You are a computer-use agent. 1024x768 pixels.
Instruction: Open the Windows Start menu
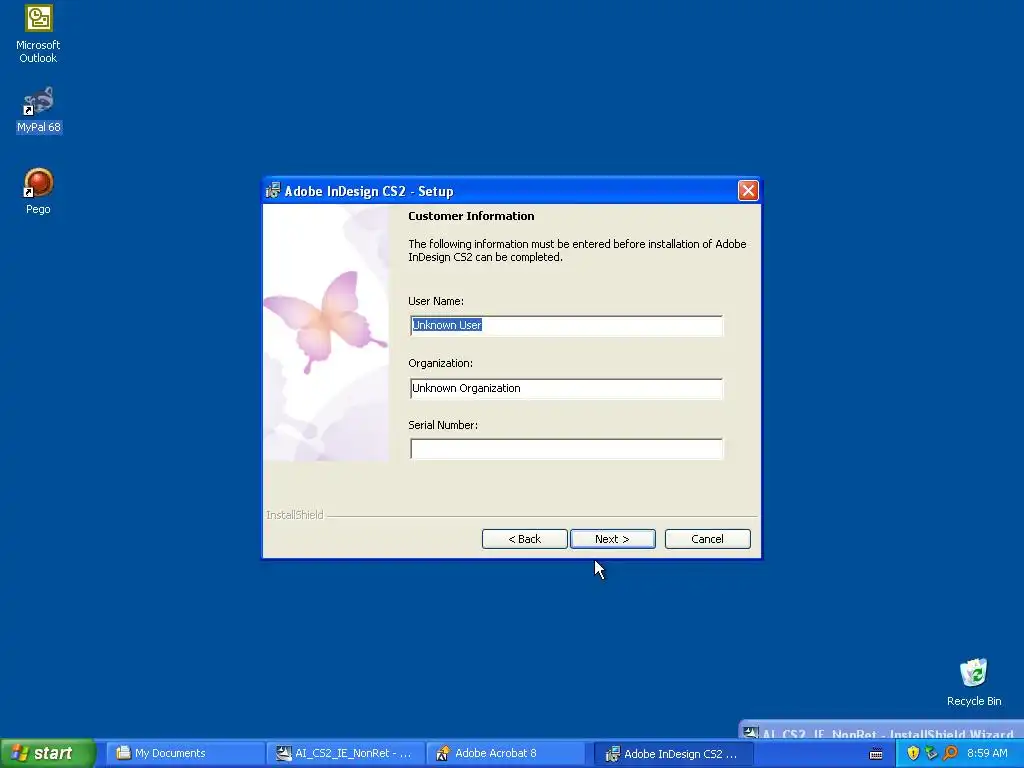[48, 753]
